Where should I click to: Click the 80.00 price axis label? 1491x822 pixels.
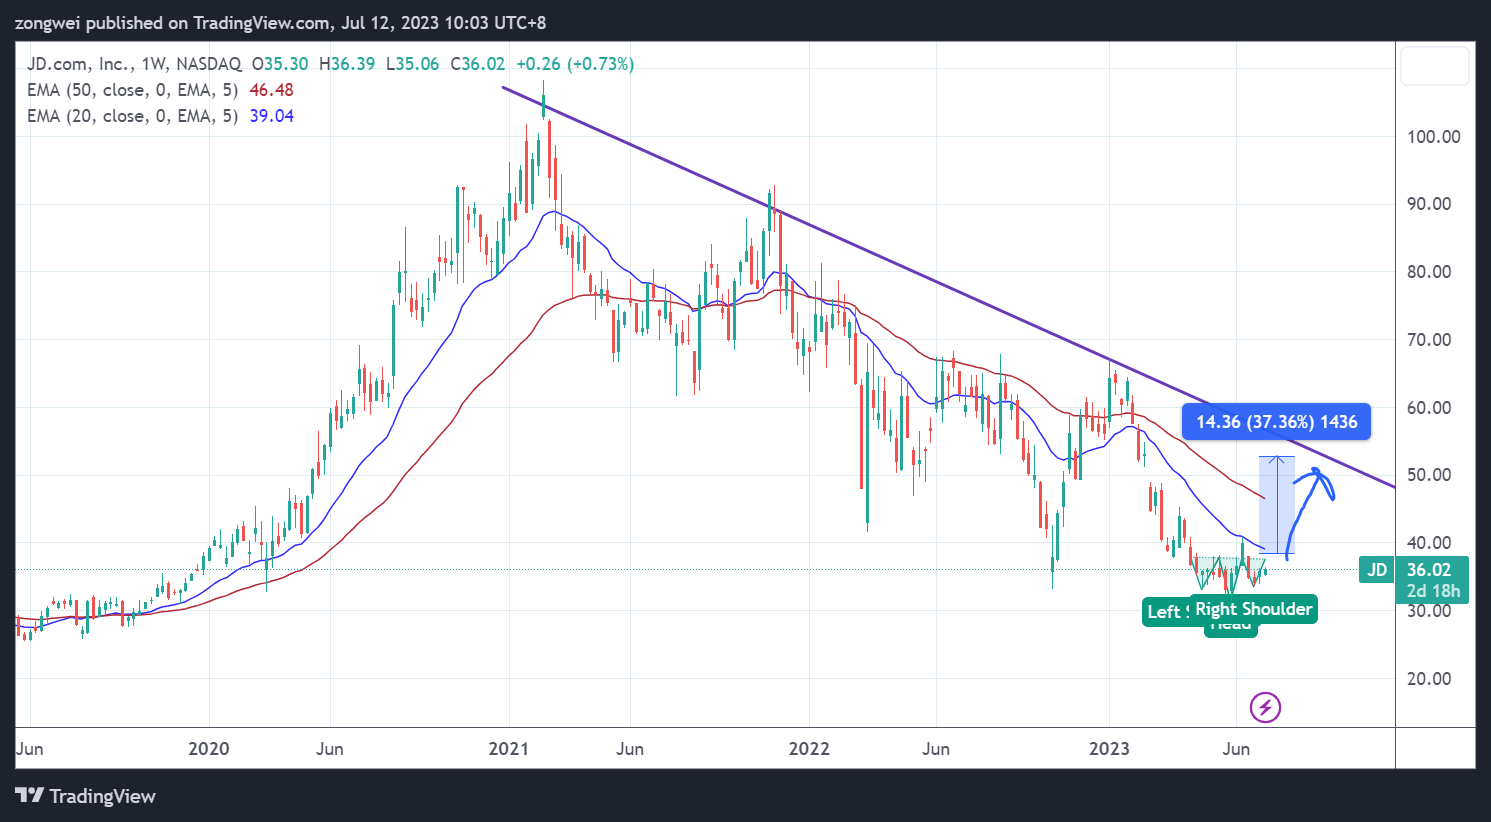pyautogui.click(x=1429, y=272)
